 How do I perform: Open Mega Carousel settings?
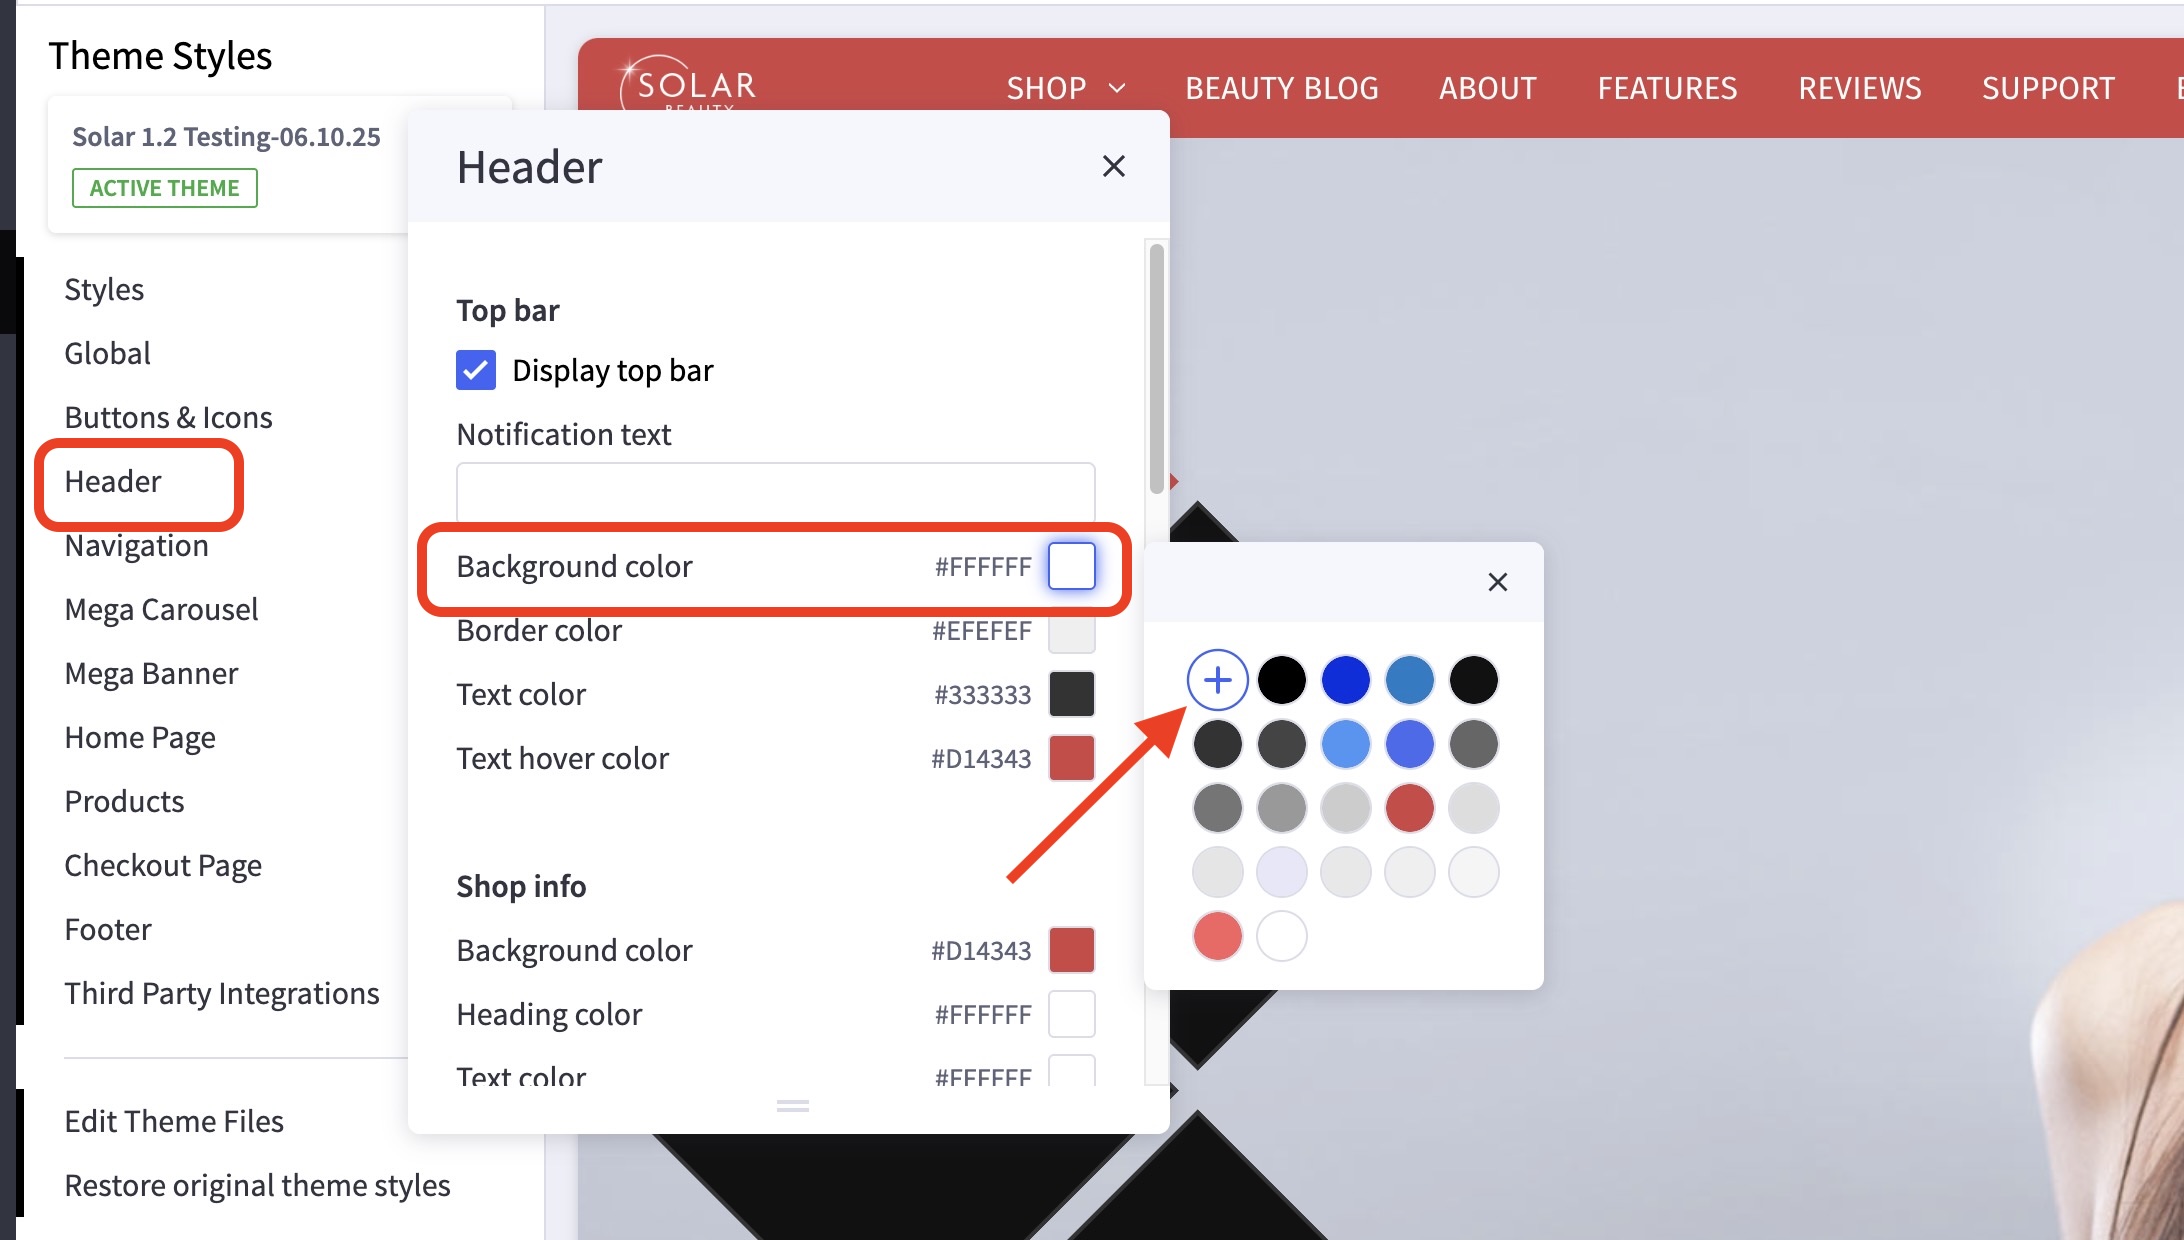pos(161,610)
